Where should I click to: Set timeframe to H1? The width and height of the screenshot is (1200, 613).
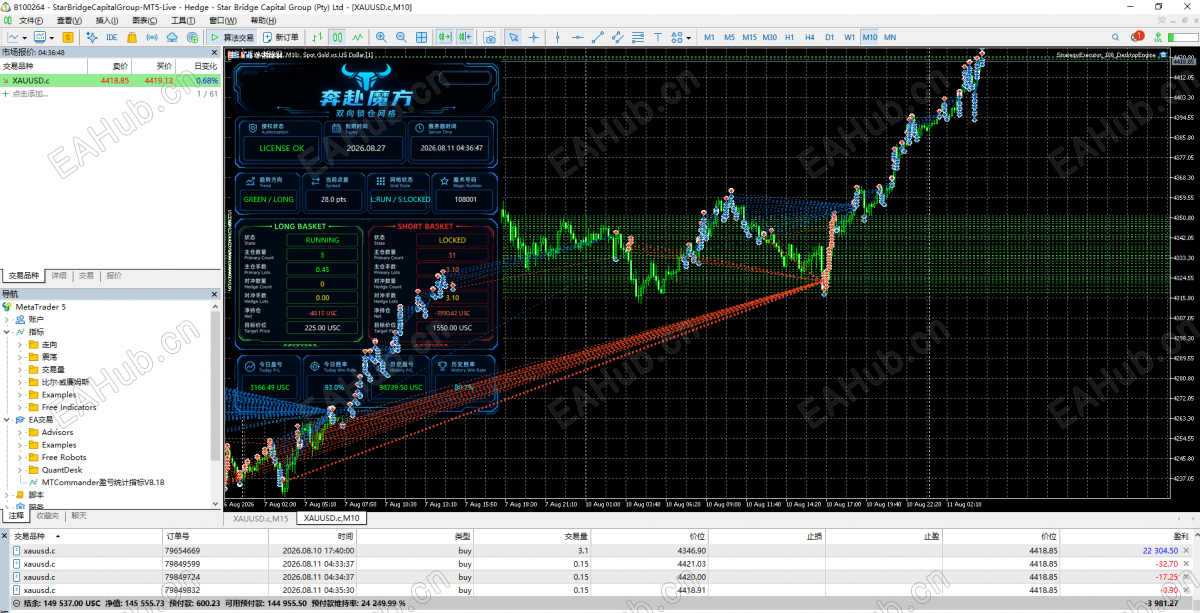[789, 37]
